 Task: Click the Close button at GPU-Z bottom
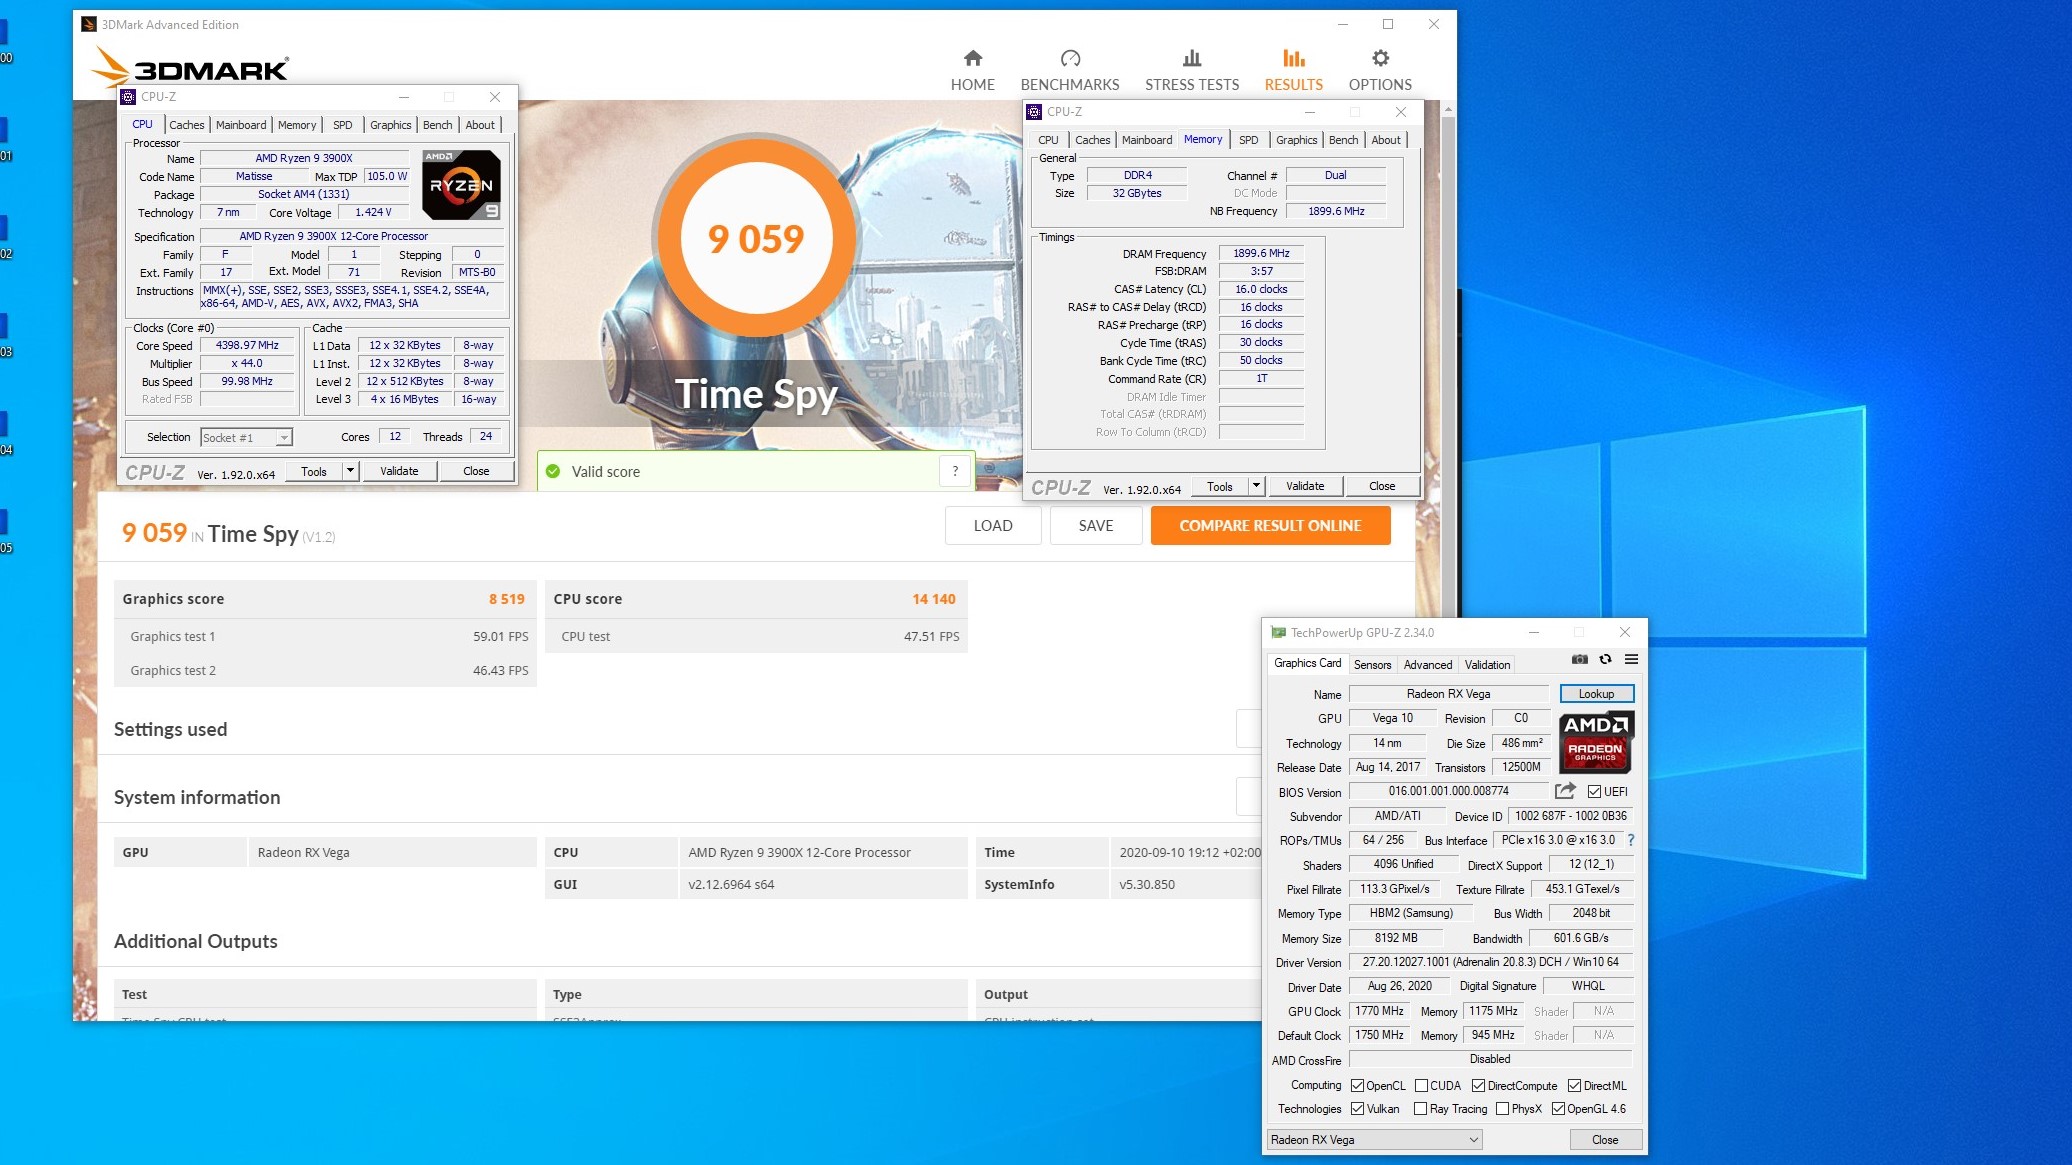[1604, 1140]
